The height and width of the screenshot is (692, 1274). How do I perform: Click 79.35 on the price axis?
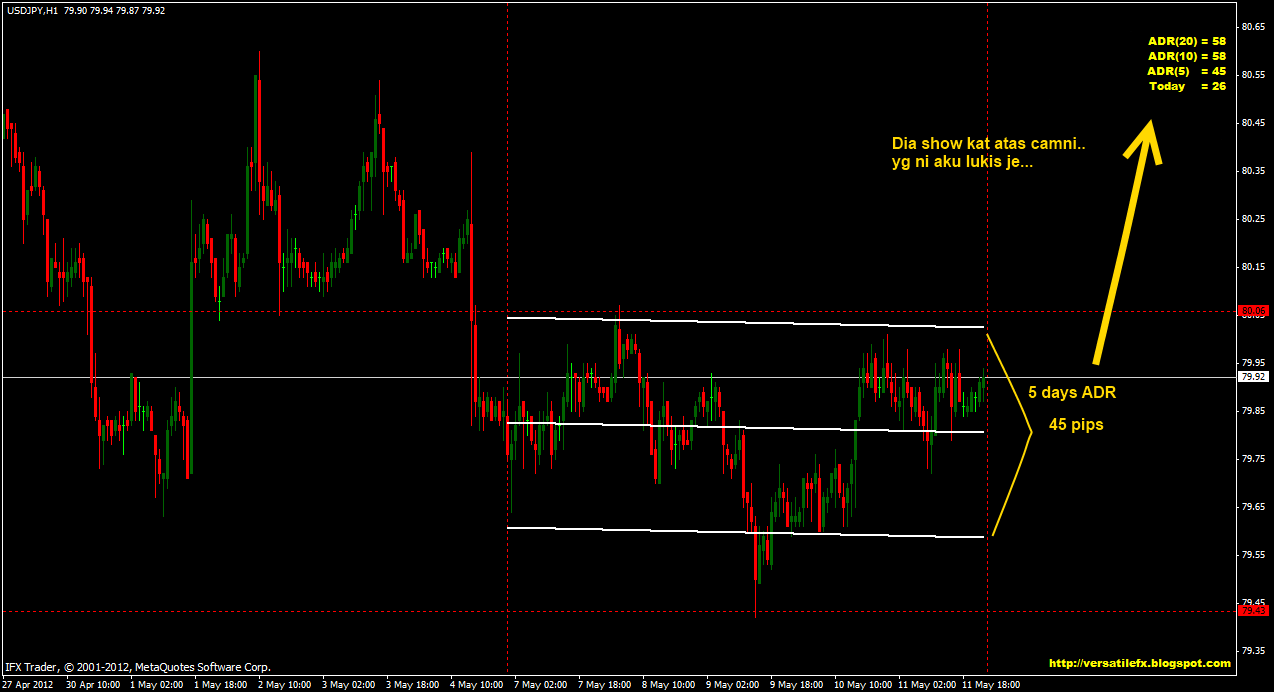point(1254,651)
